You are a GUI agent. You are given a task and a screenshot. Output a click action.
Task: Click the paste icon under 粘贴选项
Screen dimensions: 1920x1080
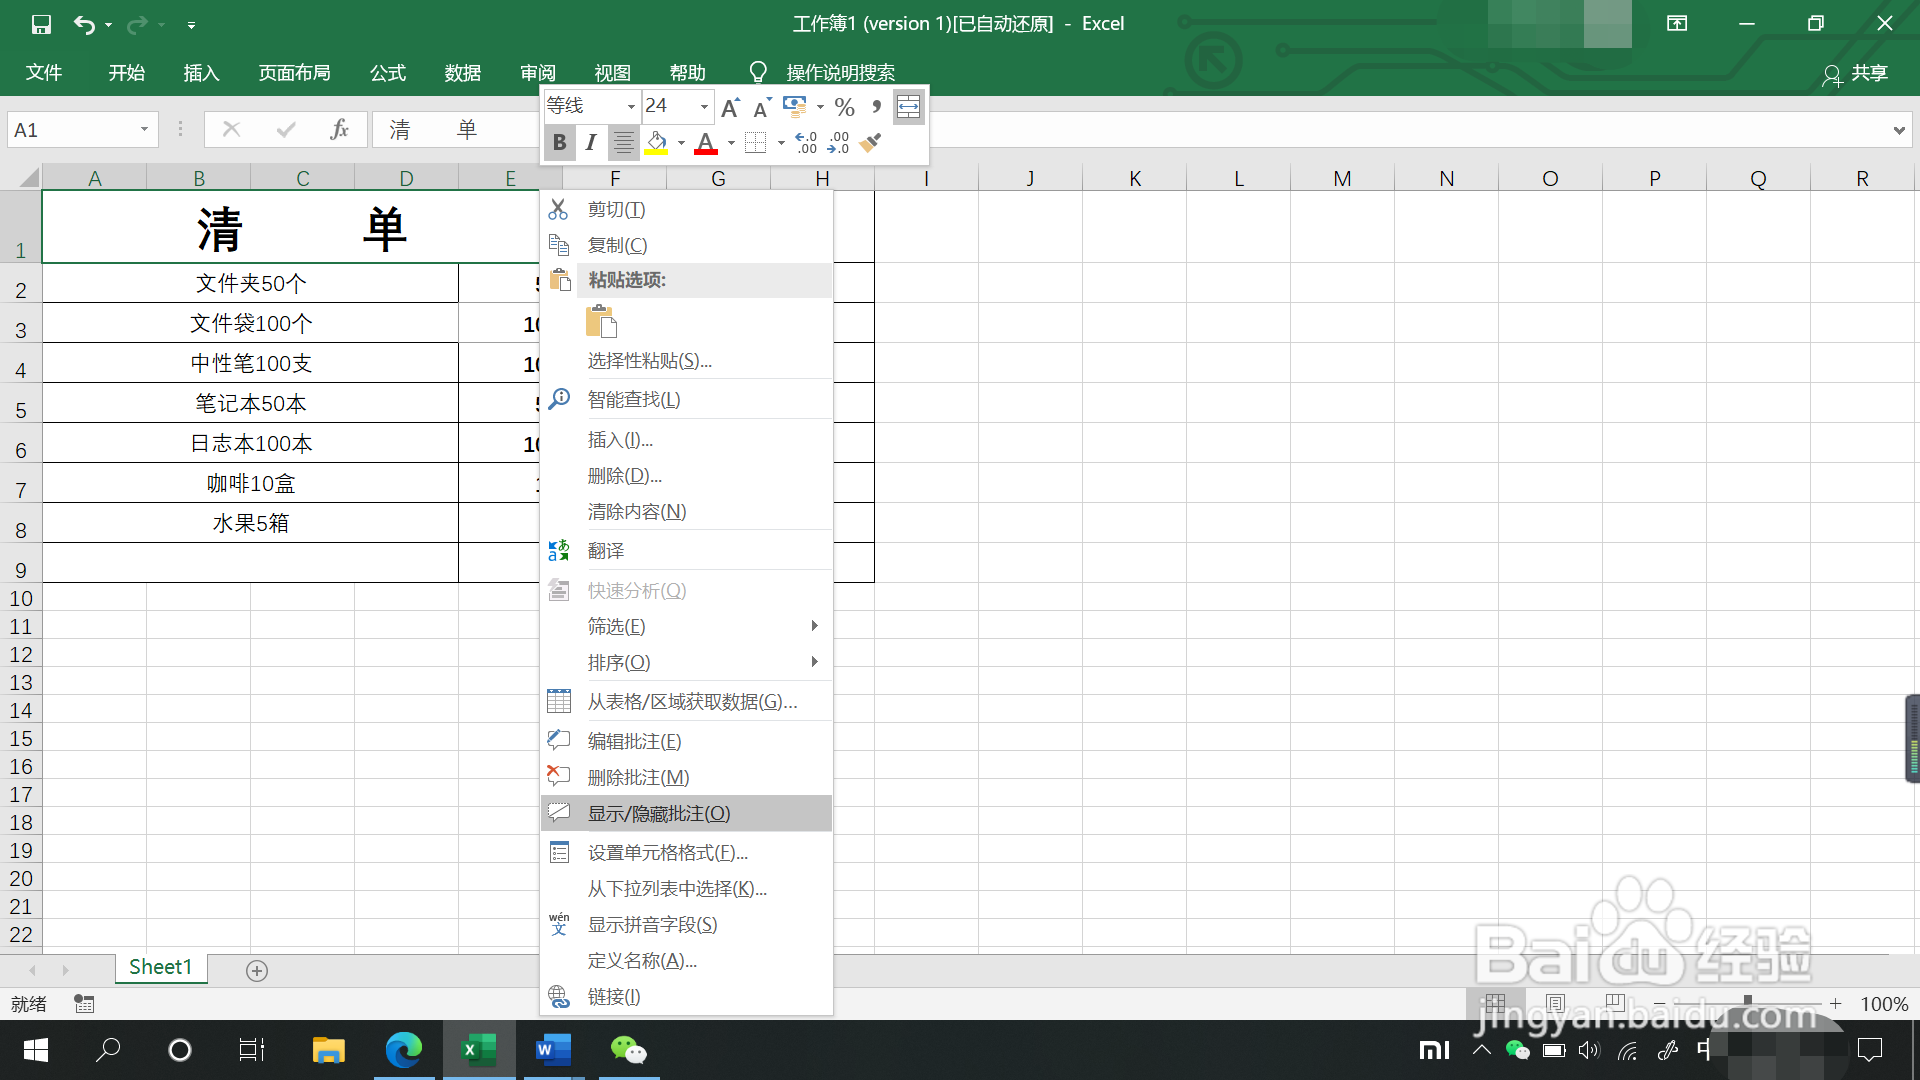coord(601,322)
